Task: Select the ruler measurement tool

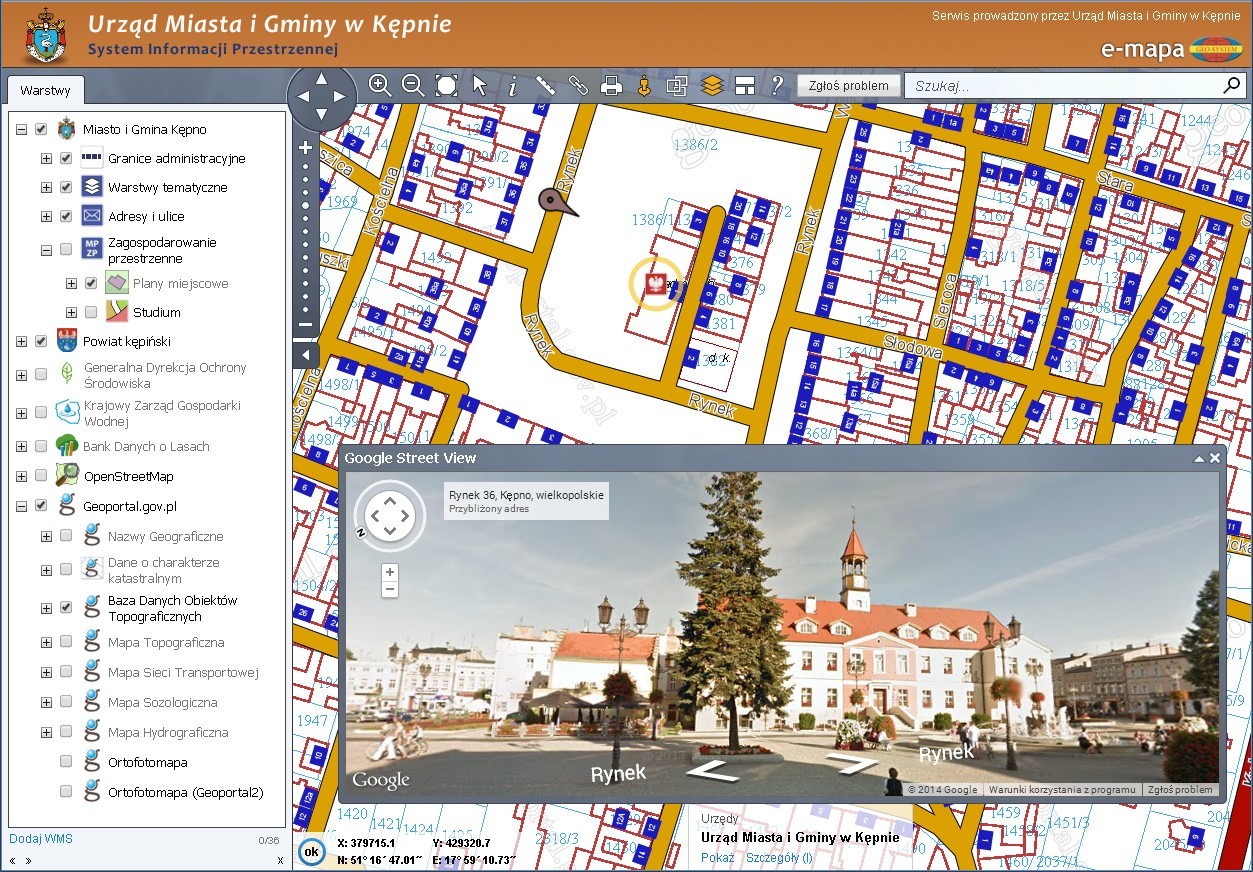Action: (545, 85)
